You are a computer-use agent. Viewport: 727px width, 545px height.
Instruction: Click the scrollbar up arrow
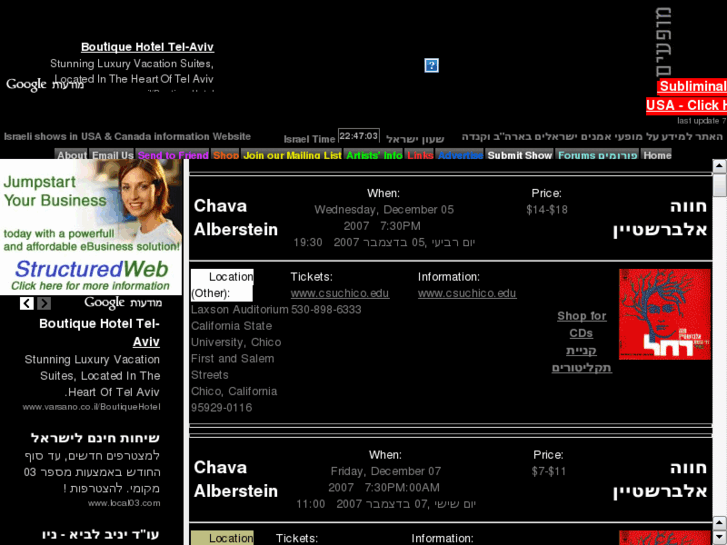pyautogui.click(x=719, y=166)
